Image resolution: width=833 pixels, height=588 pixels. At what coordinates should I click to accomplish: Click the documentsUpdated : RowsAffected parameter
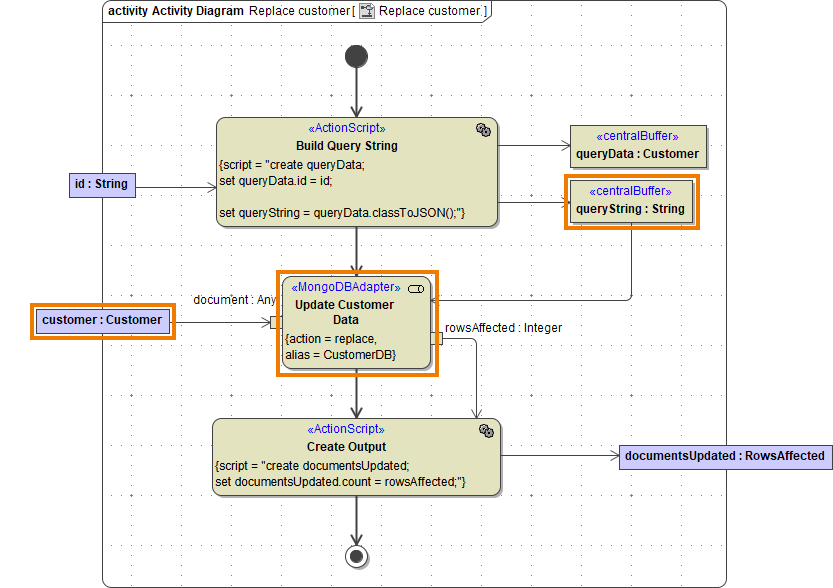725,456
